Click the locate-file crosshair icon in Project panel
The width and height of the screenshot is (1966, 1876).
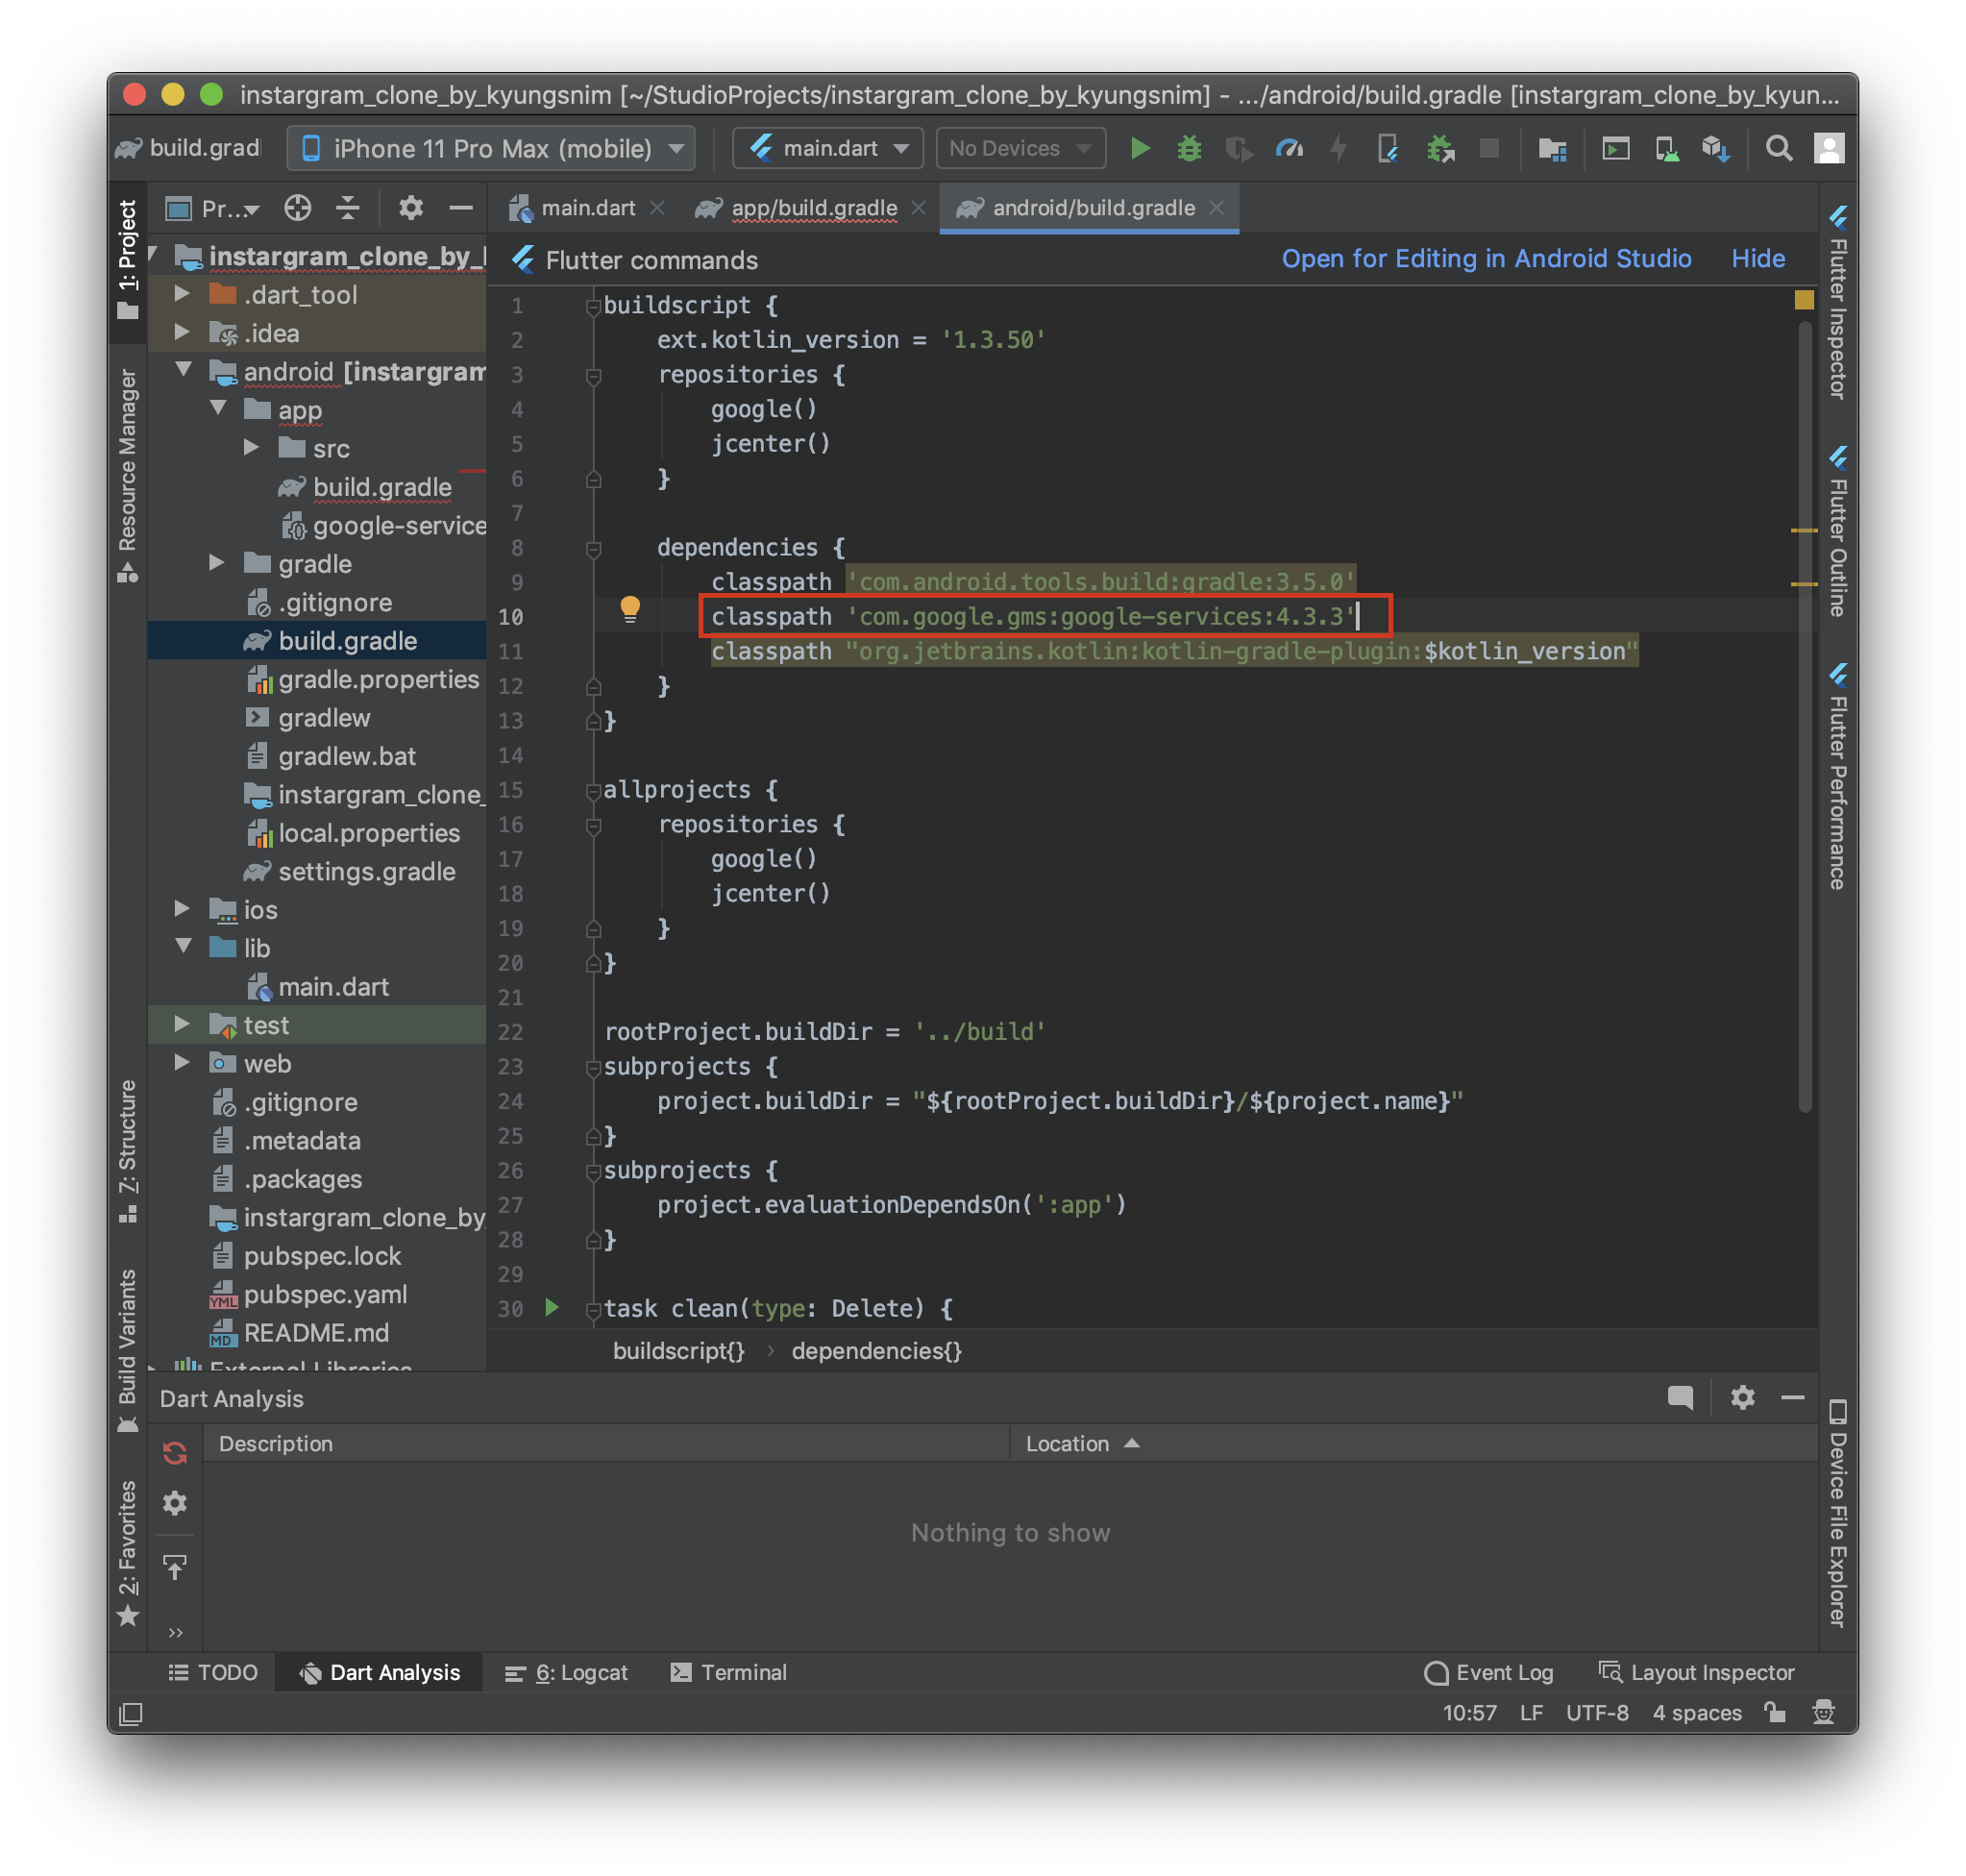(297, 208)
